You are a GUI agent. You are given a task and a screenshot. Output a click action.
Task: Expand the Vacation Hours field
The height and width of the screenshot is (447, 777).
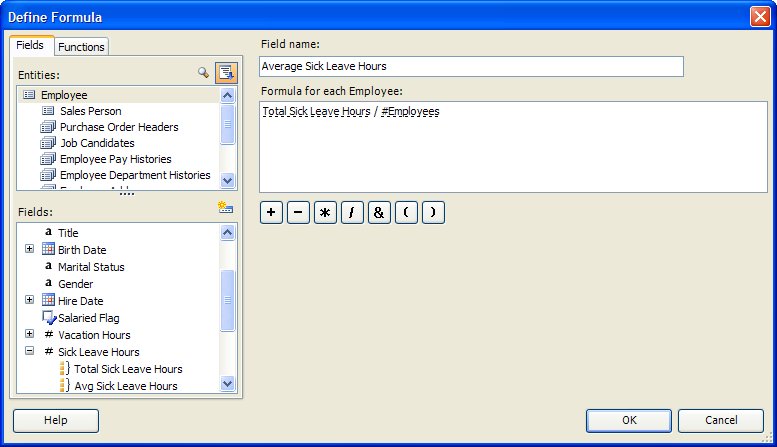tap(30, 334)
